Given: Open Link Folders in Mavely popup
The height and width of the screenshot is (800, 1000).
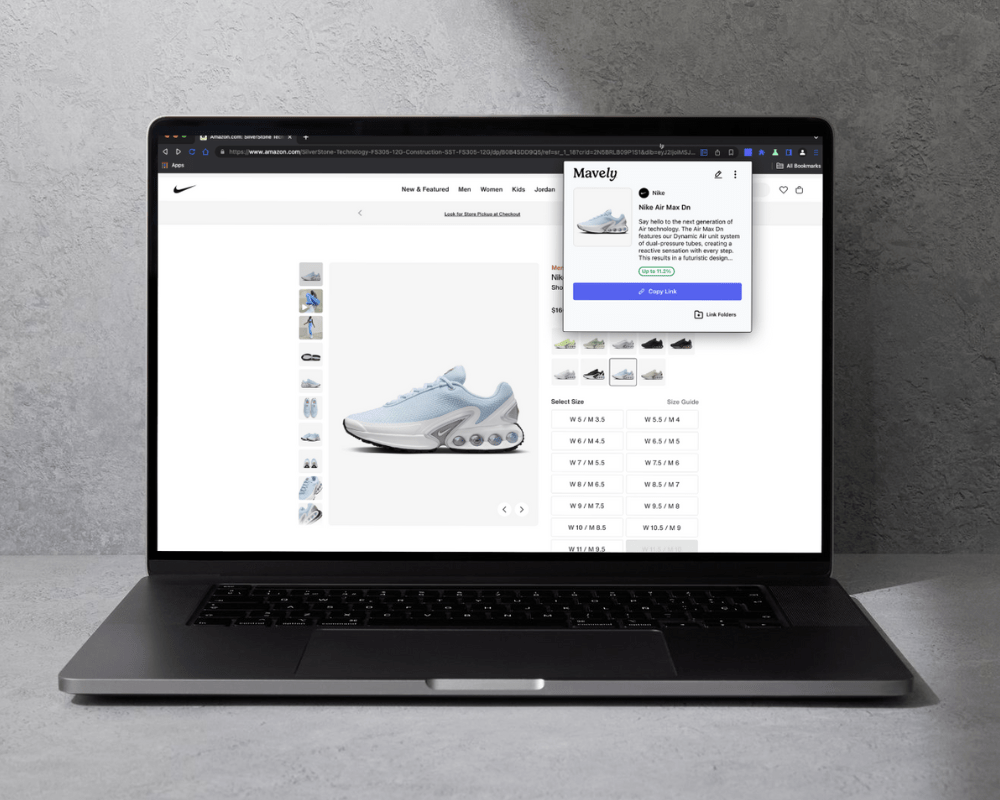Looking at the screenshot, I should (x=715, y=315).
